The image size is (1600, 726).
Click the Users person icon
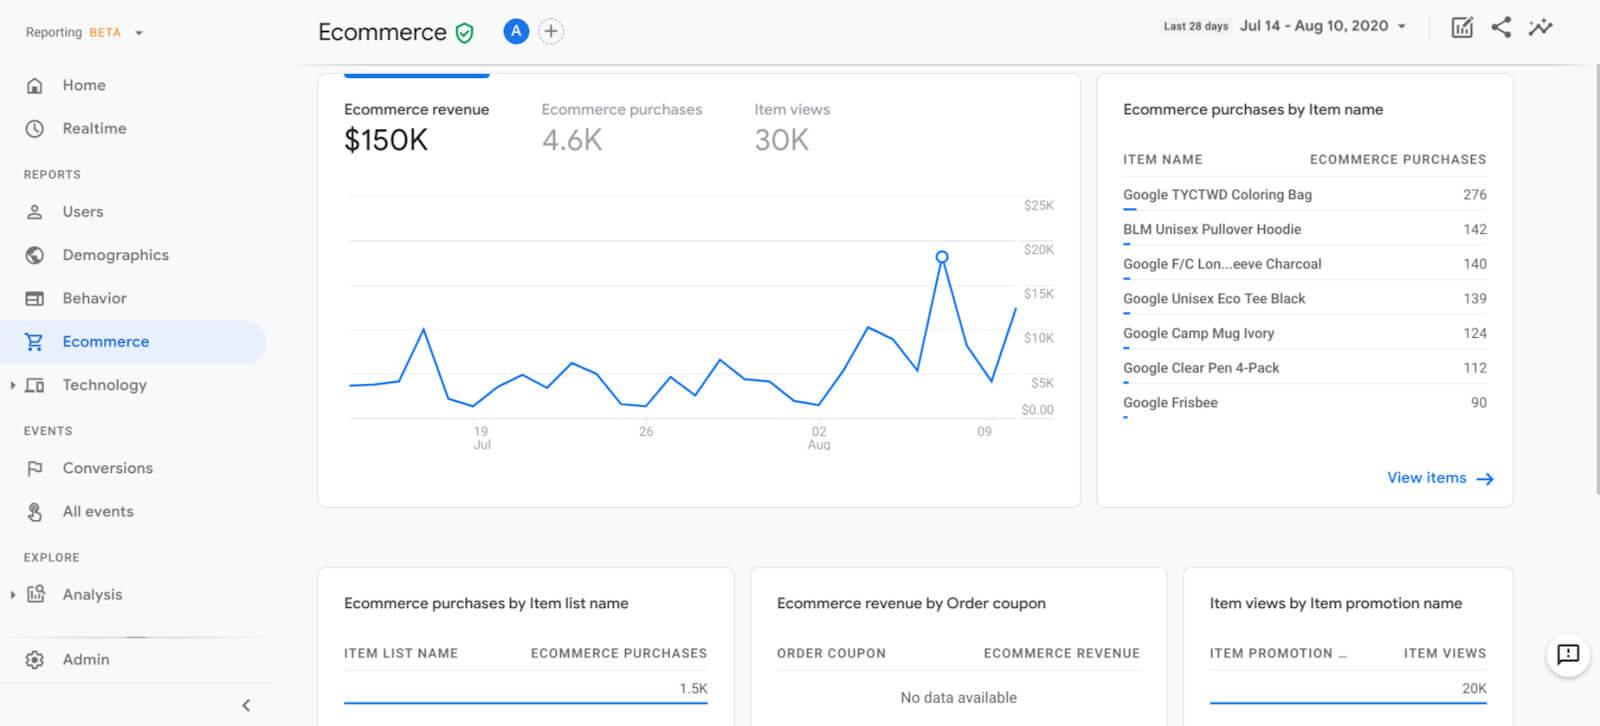pyautogui.click(x=35, y=212)
